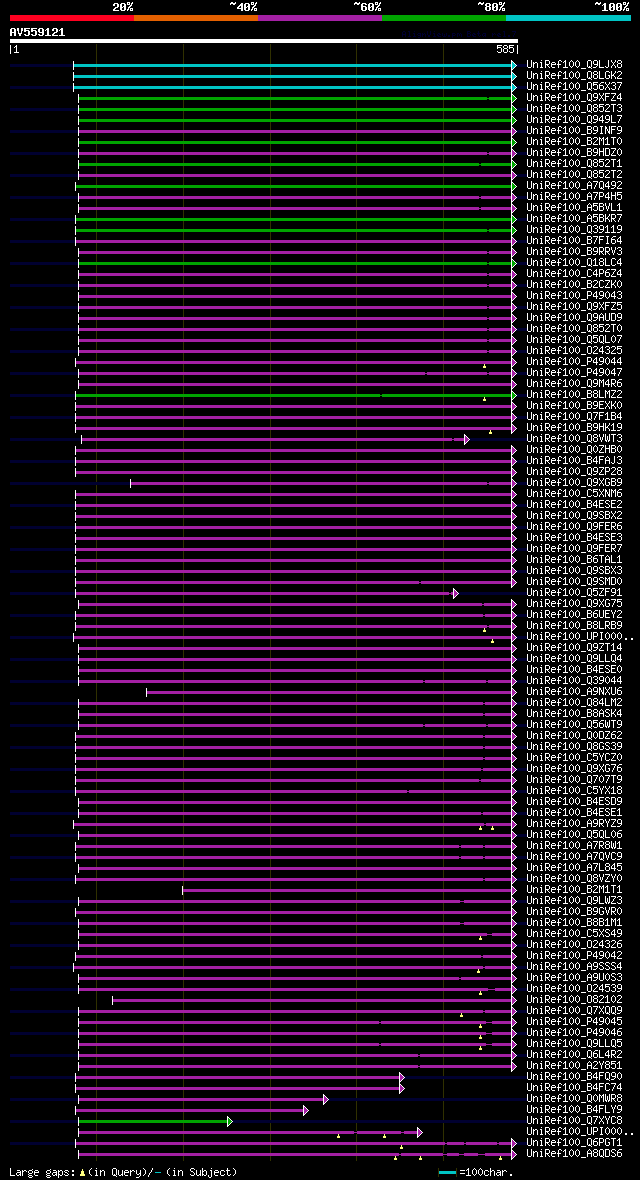Open hit UniRef100_Q6L4R2
This screenshot has height=1180, width=640.
[x=574, y=1055]
